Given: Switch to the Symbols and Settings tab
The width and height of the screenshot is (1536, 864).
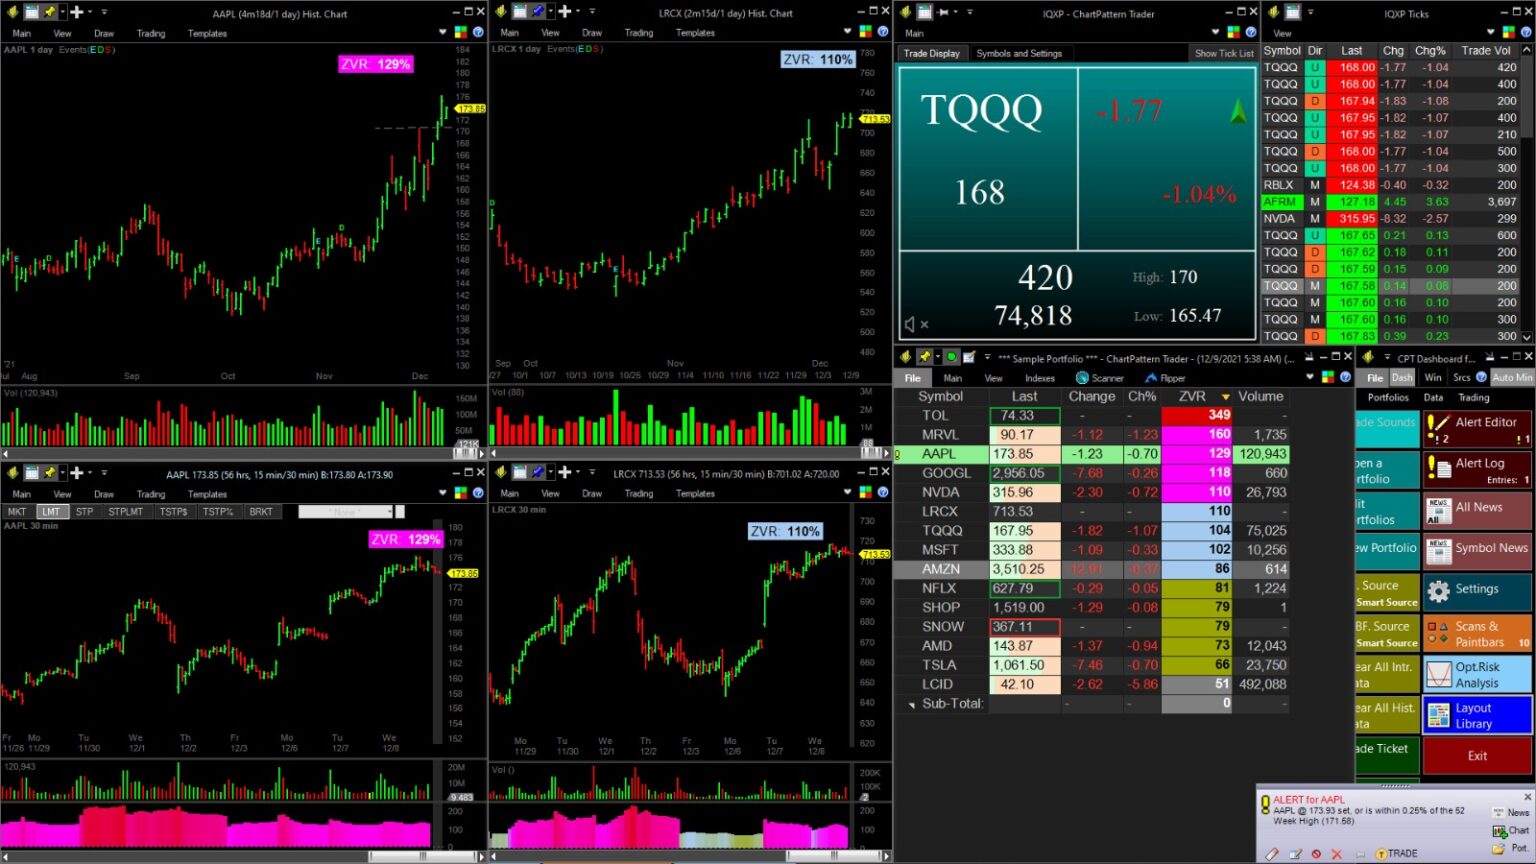Looking at the screenshot, I should [x=1020, y=53].
